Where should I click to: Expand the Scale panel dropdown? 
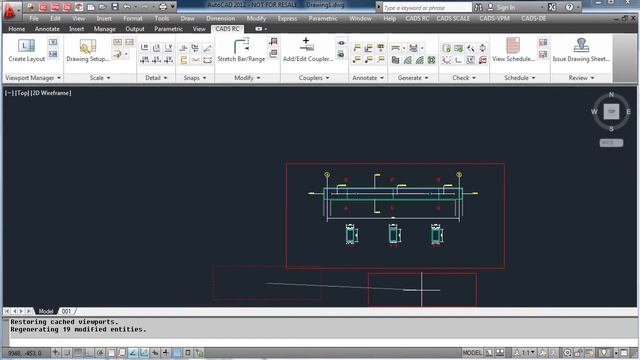click(x=100, y=78)
